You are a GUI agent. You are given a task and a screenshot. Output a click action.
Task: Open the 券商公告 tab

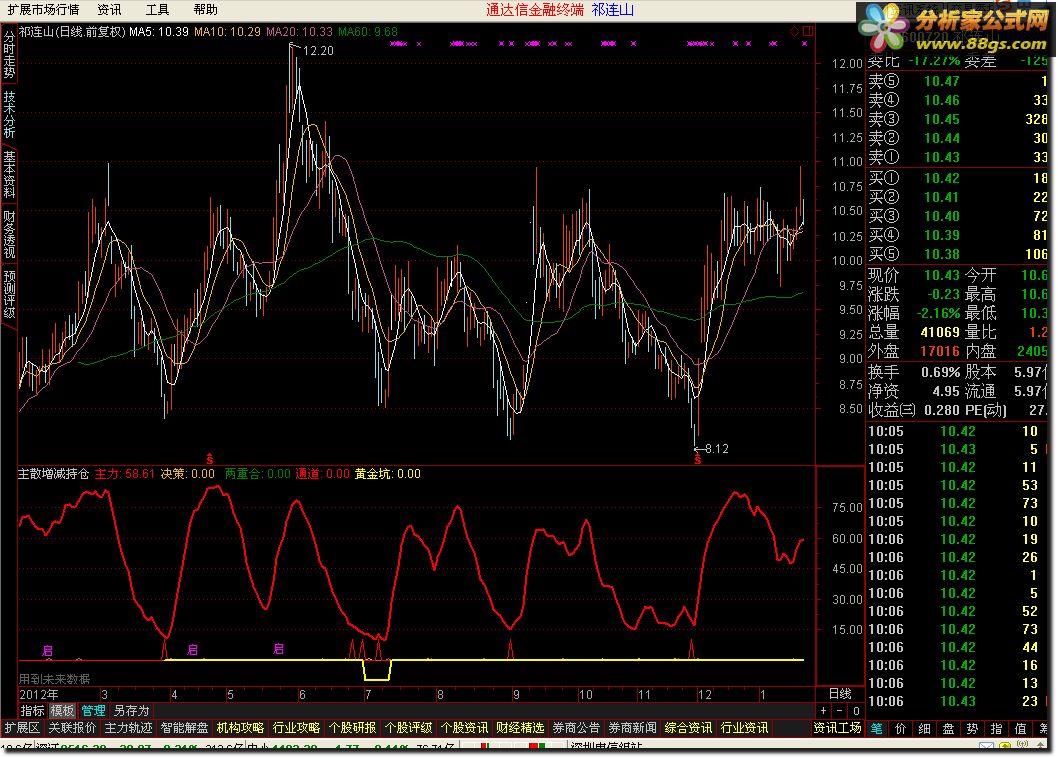point(576,728)
